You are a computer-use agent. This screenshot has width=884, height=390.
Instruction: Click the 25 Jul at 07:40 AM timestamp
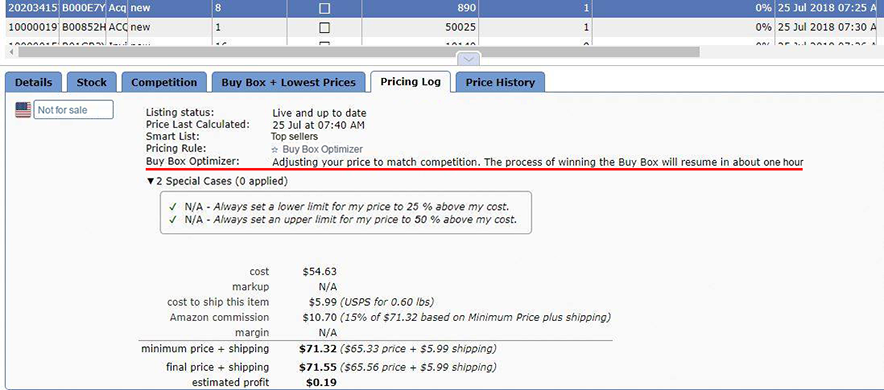tap(318, 125)
